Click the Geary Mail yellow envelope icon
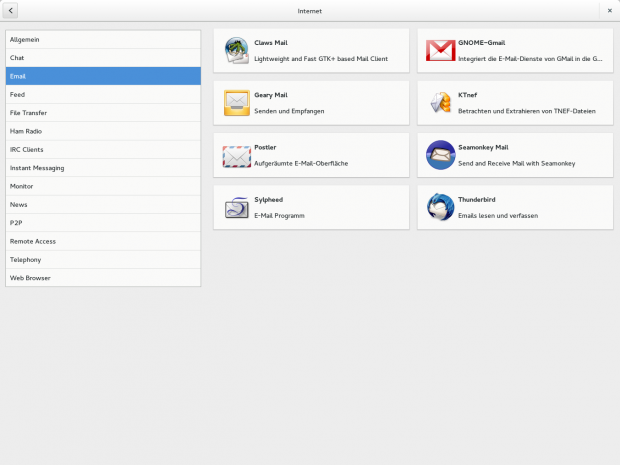Image resolution: width=620 pixels, height=465 pixels. click(237, 103)
